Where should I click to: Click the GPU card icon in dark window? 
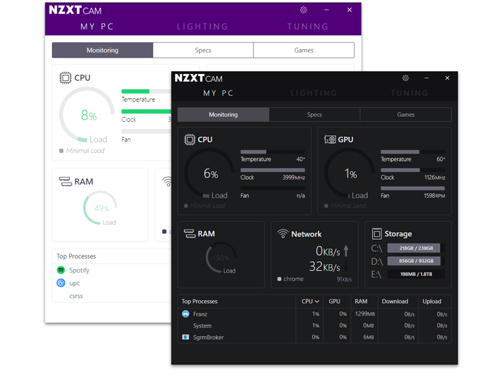[x=330, y=139]
